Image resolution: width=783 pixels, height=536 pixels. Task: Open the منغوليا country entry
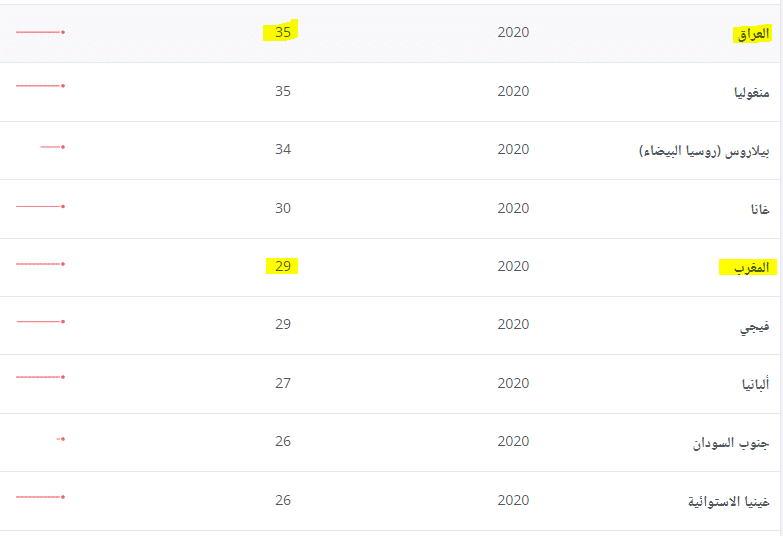click(747, 92)
